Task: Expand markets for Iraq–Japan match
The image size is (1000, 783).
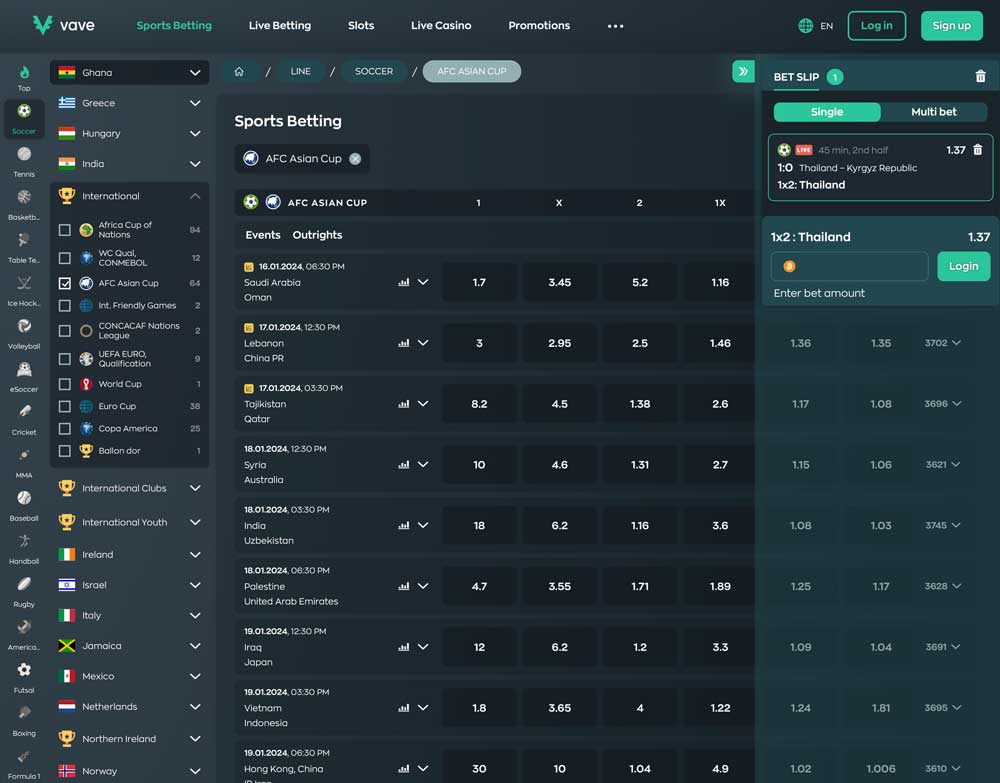Action: coord(423,647)
